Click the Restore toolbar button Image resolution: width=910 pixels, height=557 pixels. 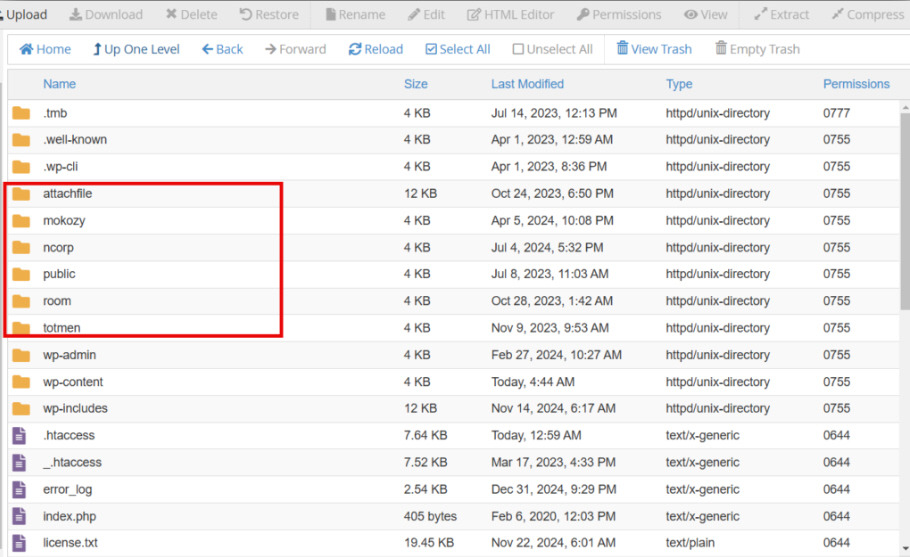tap(269, 15)
